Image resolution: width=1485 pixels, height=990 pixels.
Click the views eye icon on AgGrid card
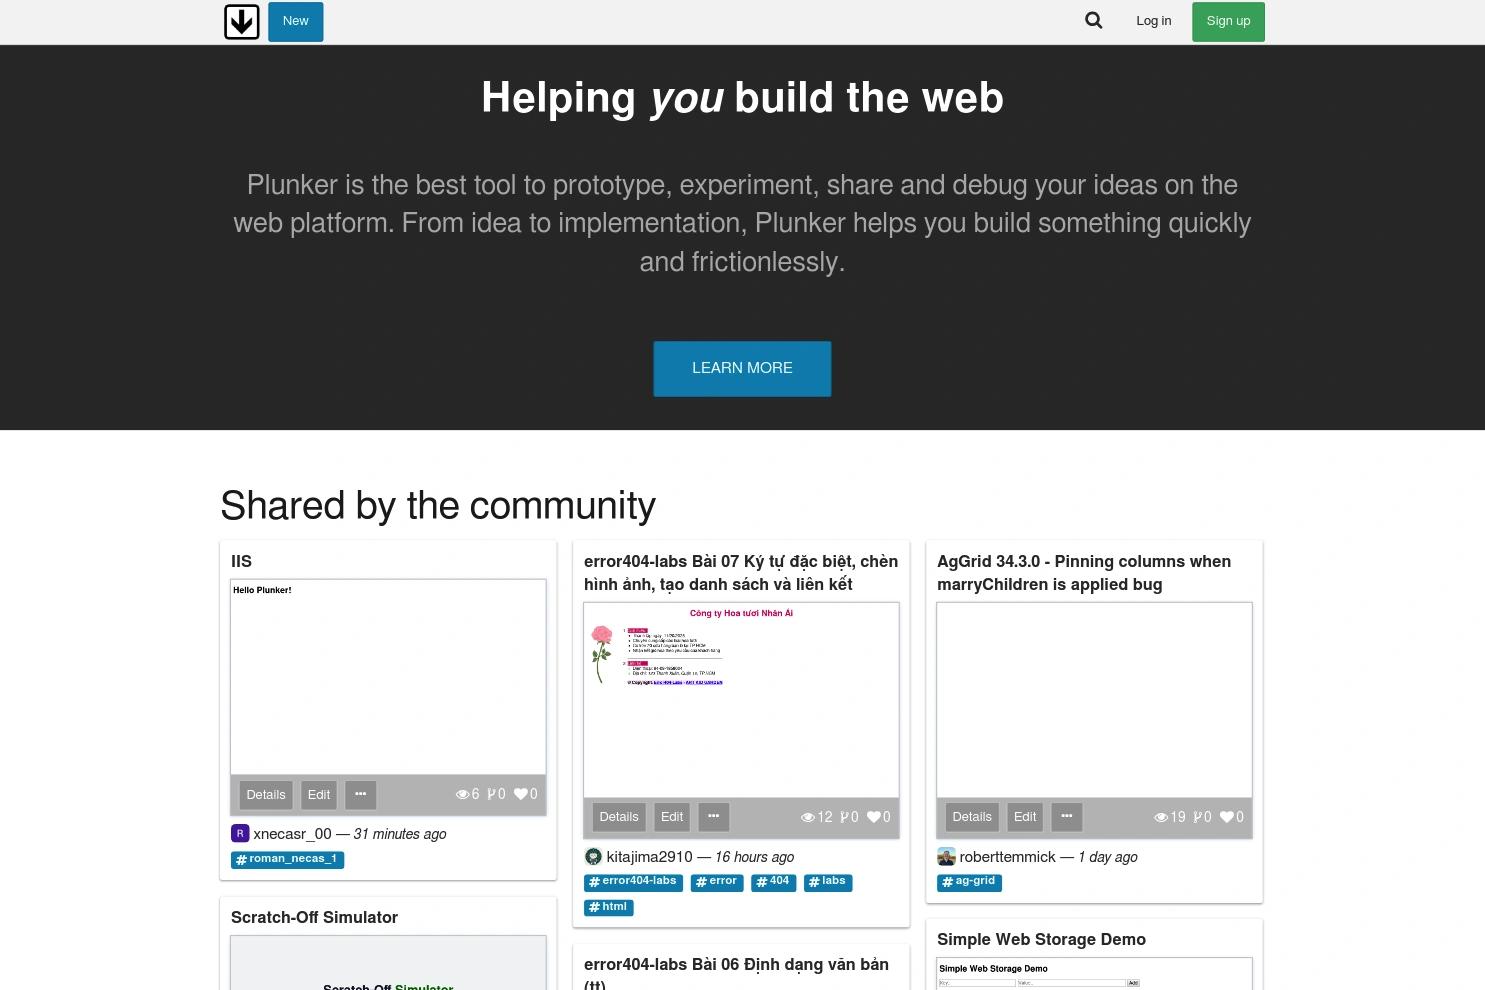coord(1161,818)
